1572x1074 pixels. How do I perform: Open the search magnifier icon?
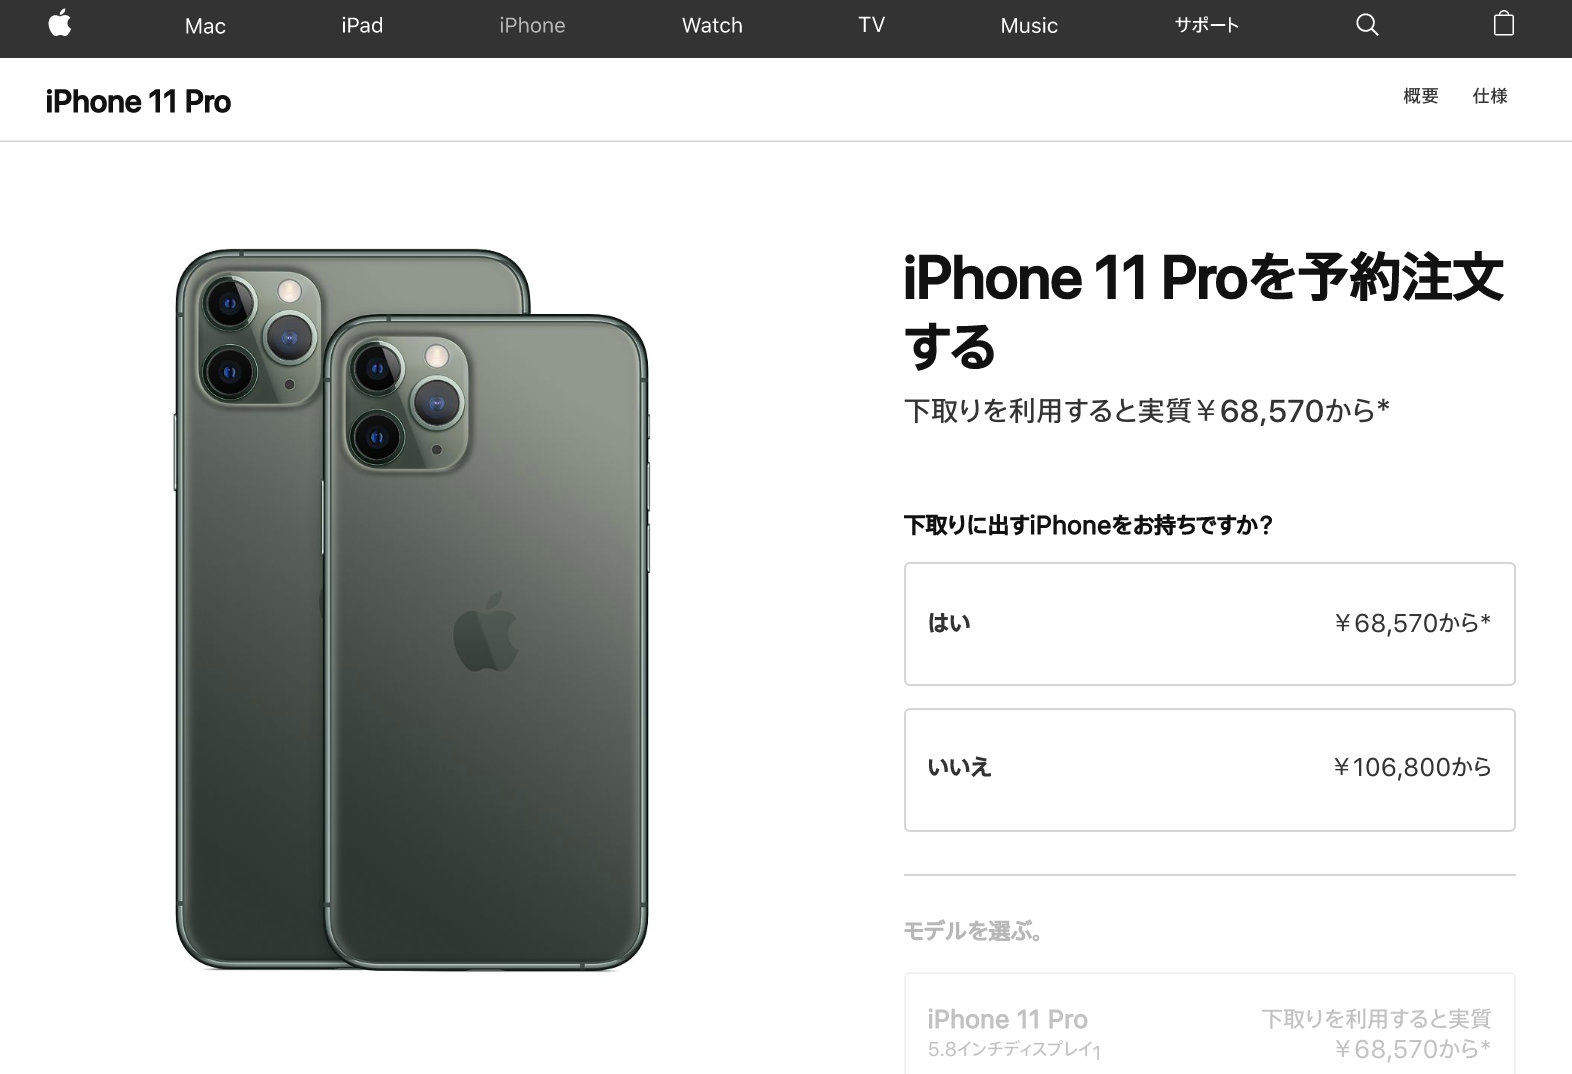coord(1367,25)
